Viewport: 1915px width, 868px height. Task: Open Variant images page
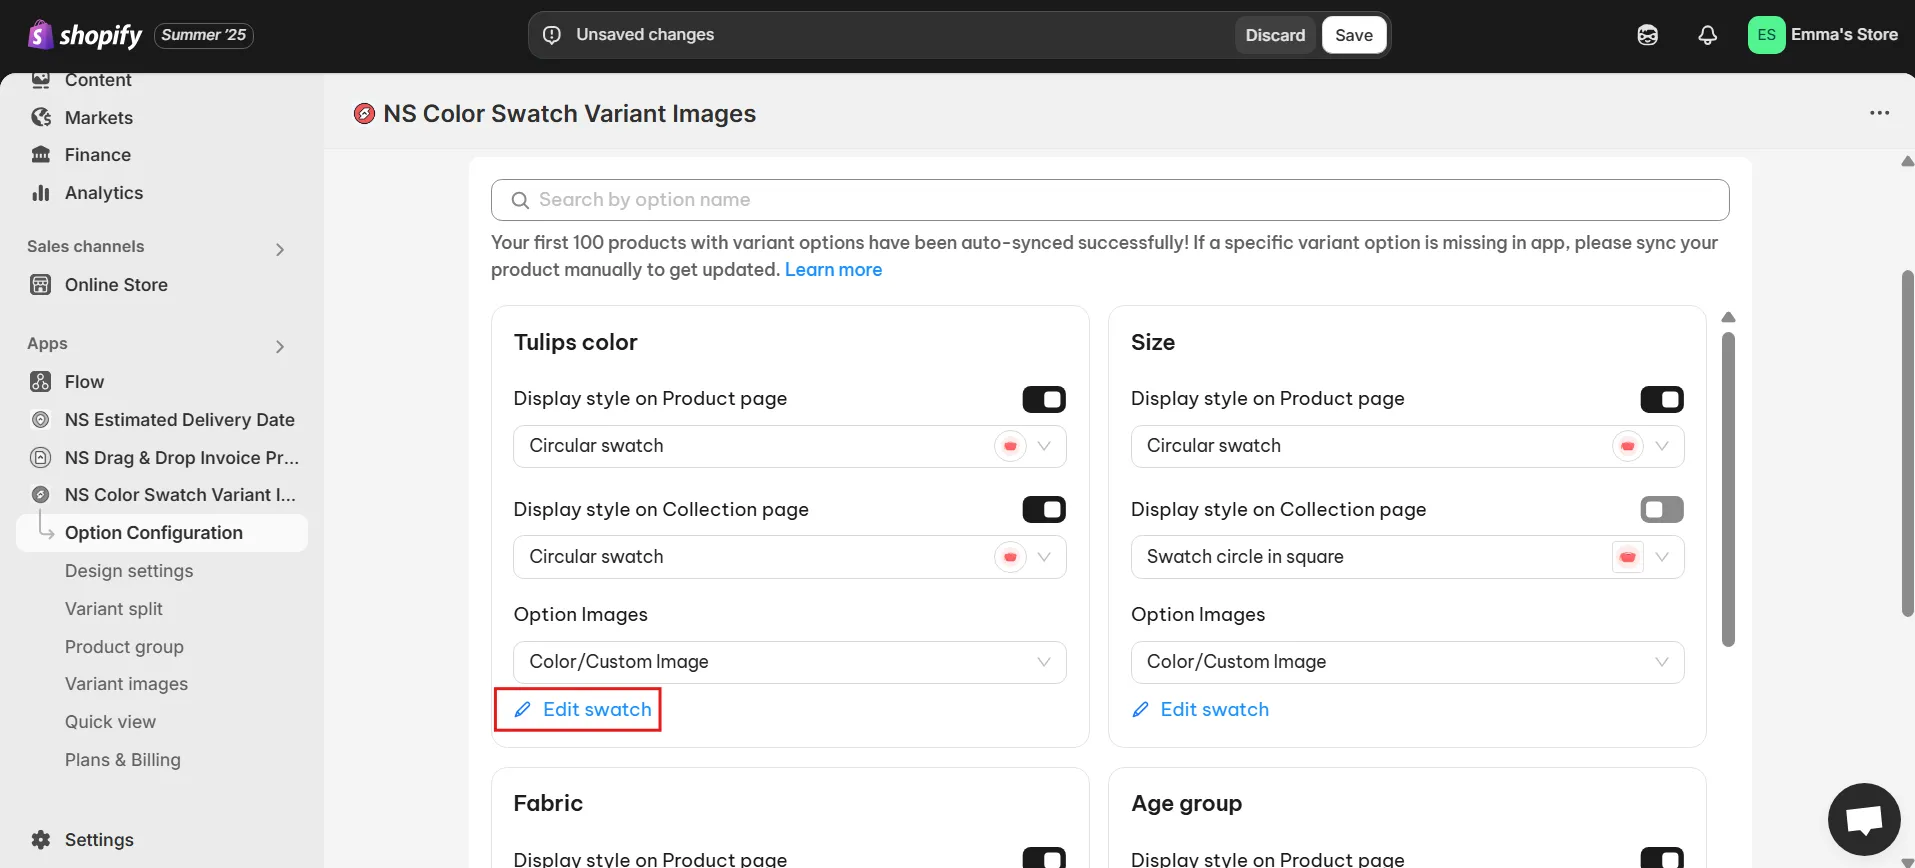coord(126,684)
